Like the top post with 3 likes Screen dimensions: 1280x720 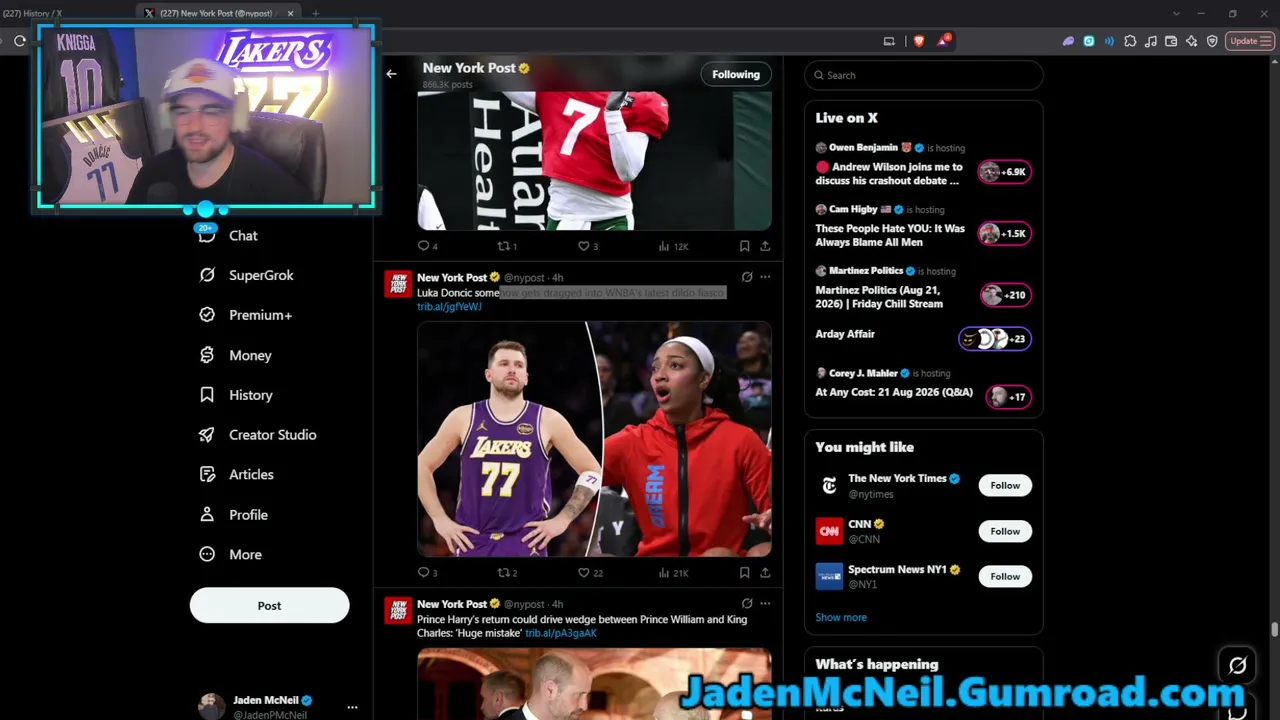pos(588,246)
